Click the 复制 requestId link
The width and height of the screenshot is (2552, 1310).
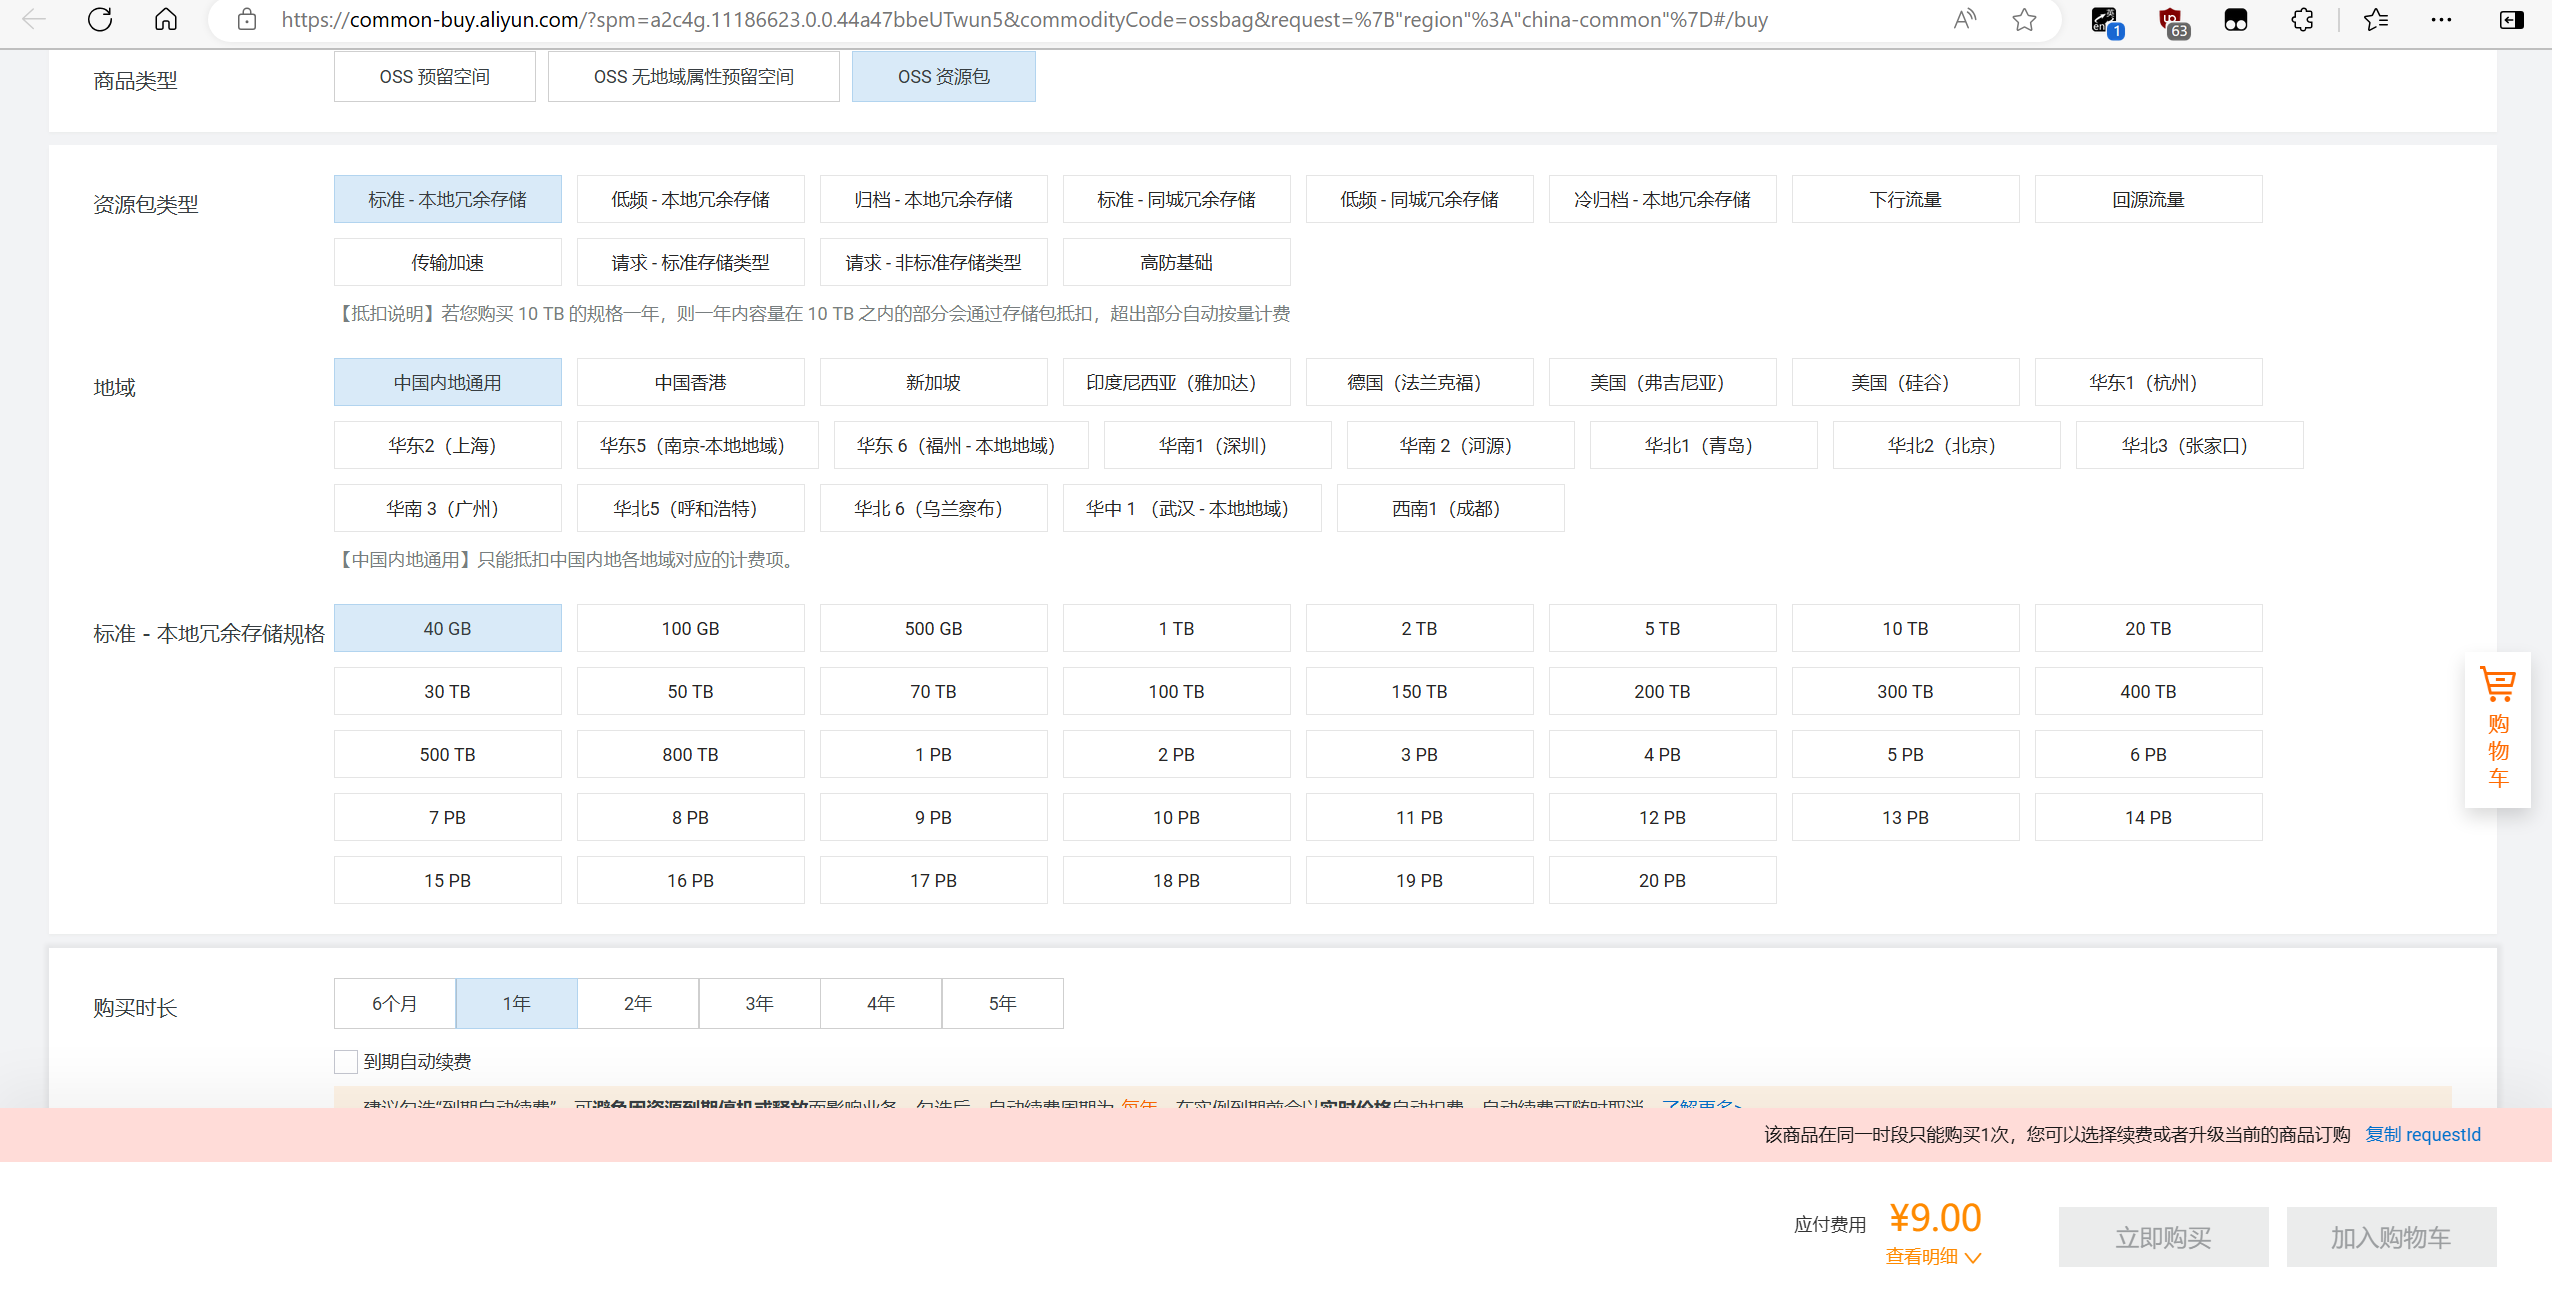click(2422, 1134)
